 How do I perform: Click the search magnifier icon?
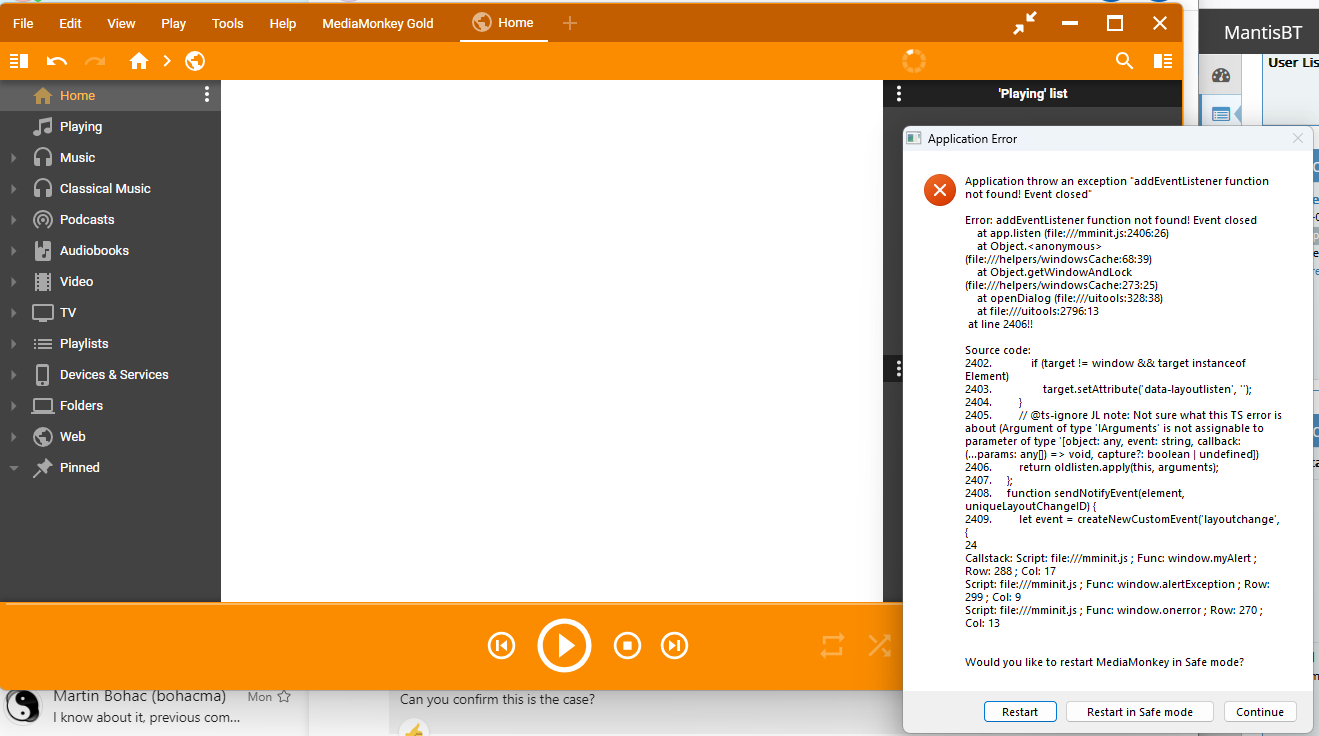(1125, 61)
